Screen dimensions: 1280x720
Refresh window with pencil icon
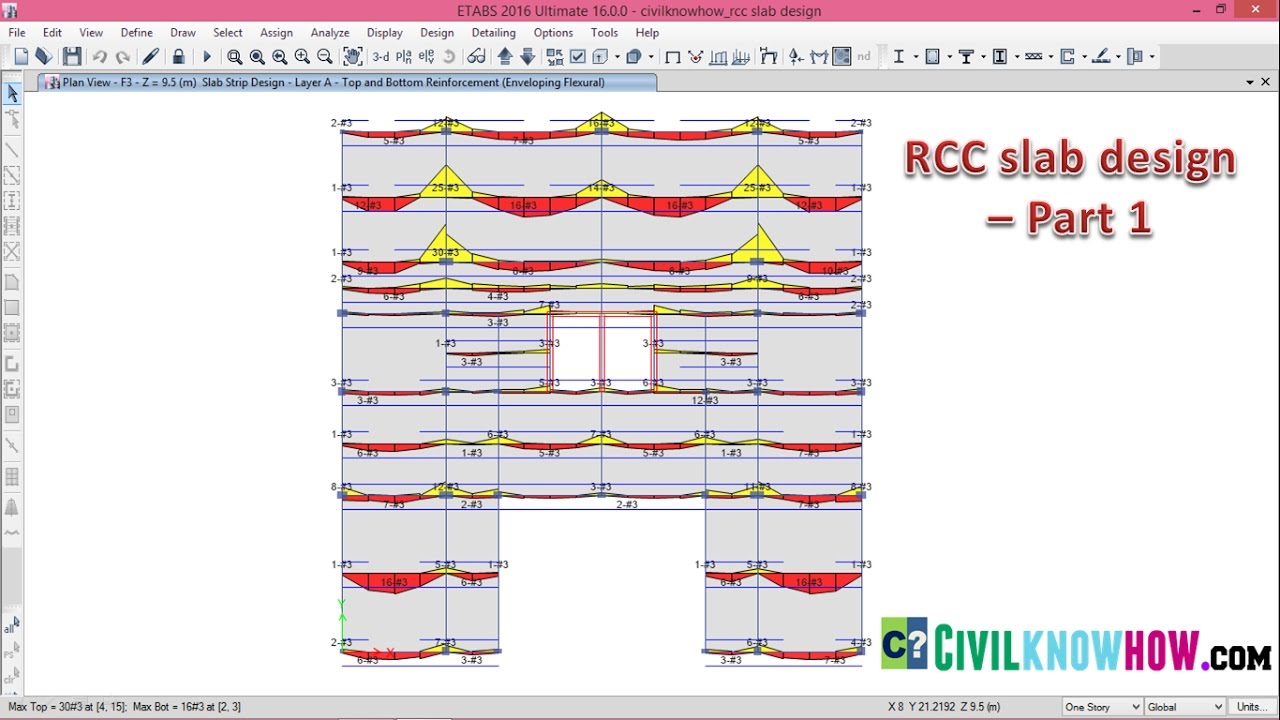(151, 57)
